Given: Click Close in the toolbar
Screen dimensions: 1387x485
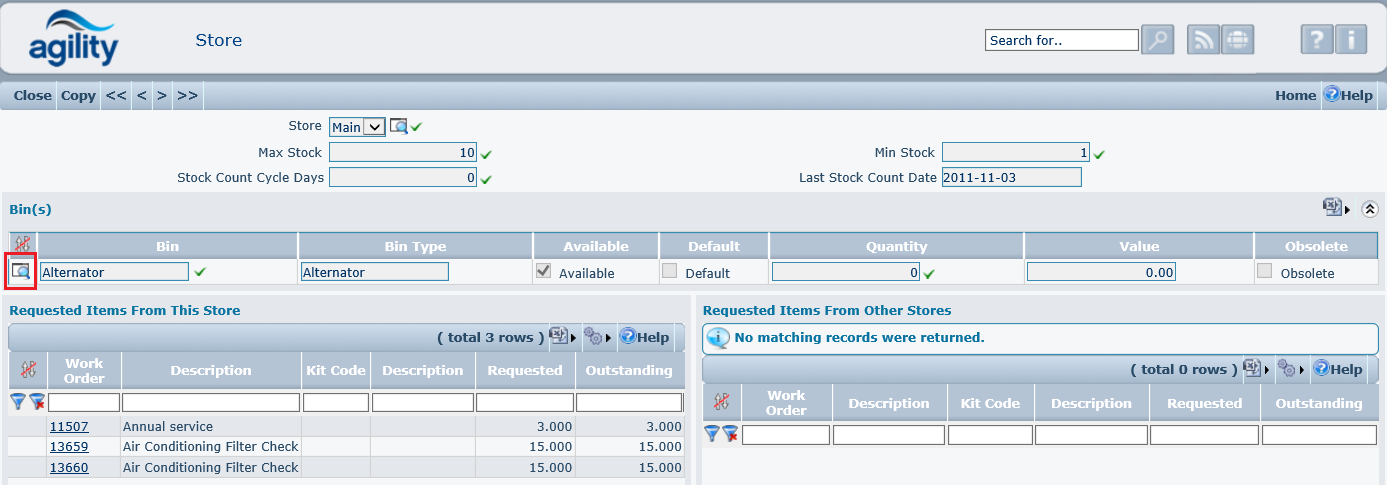Looking at the screenshot, I should click(32, 95).
